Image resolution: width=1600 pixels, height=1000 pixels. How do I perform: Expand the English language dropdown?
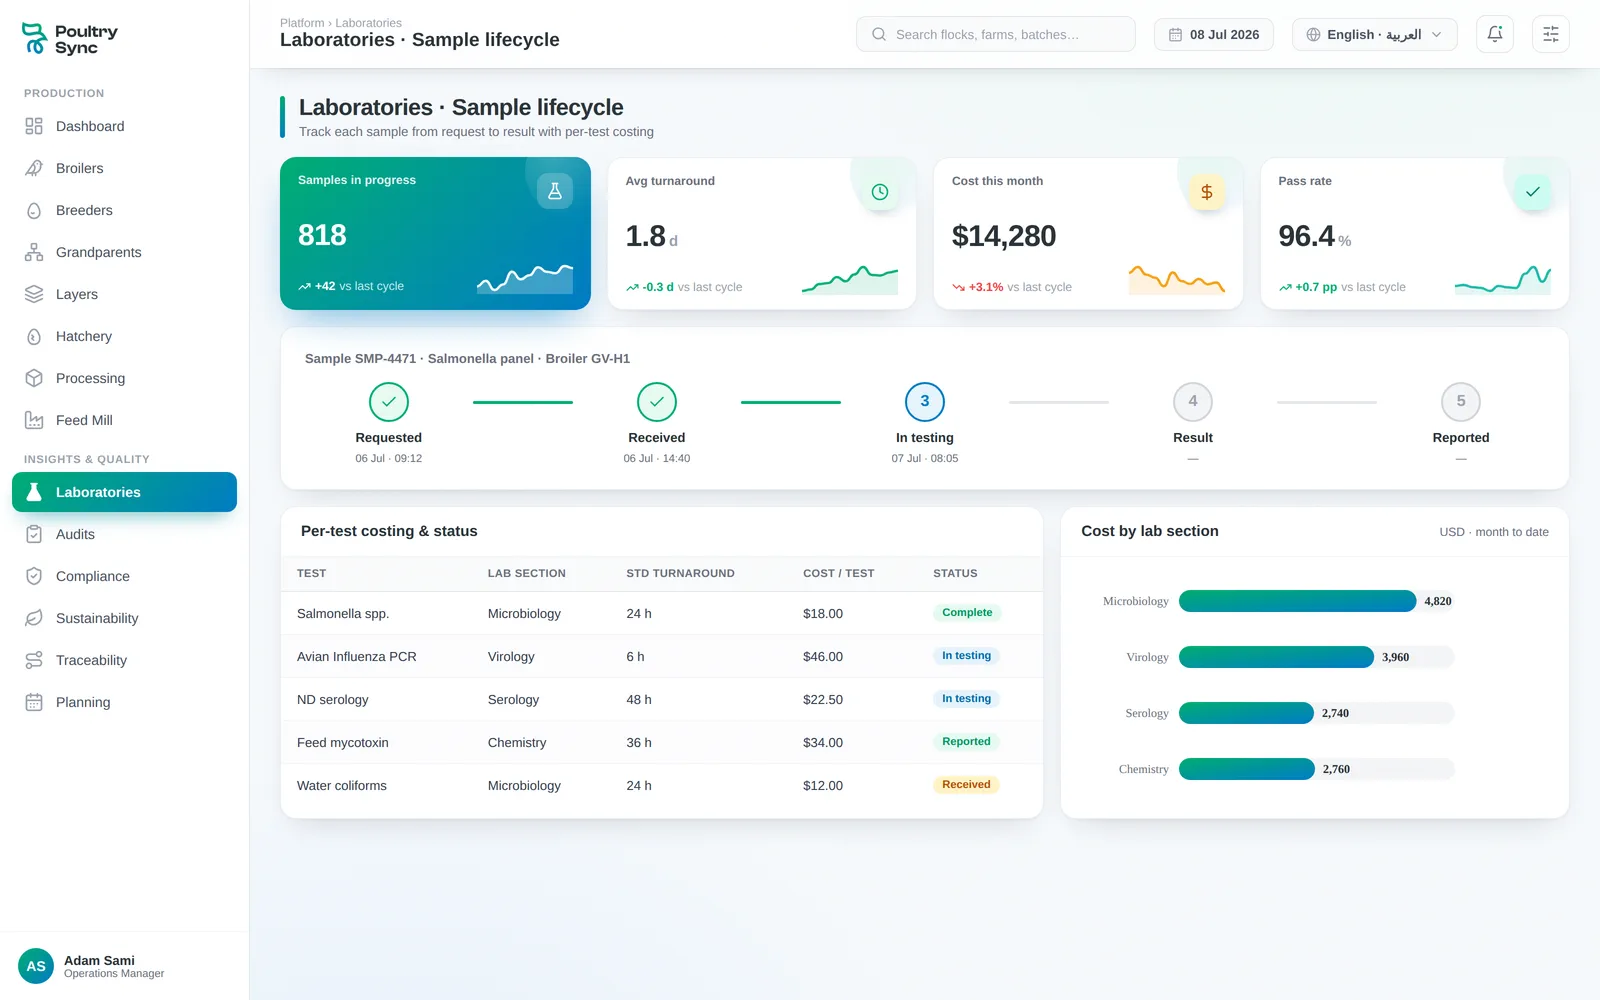point(1375,34)
